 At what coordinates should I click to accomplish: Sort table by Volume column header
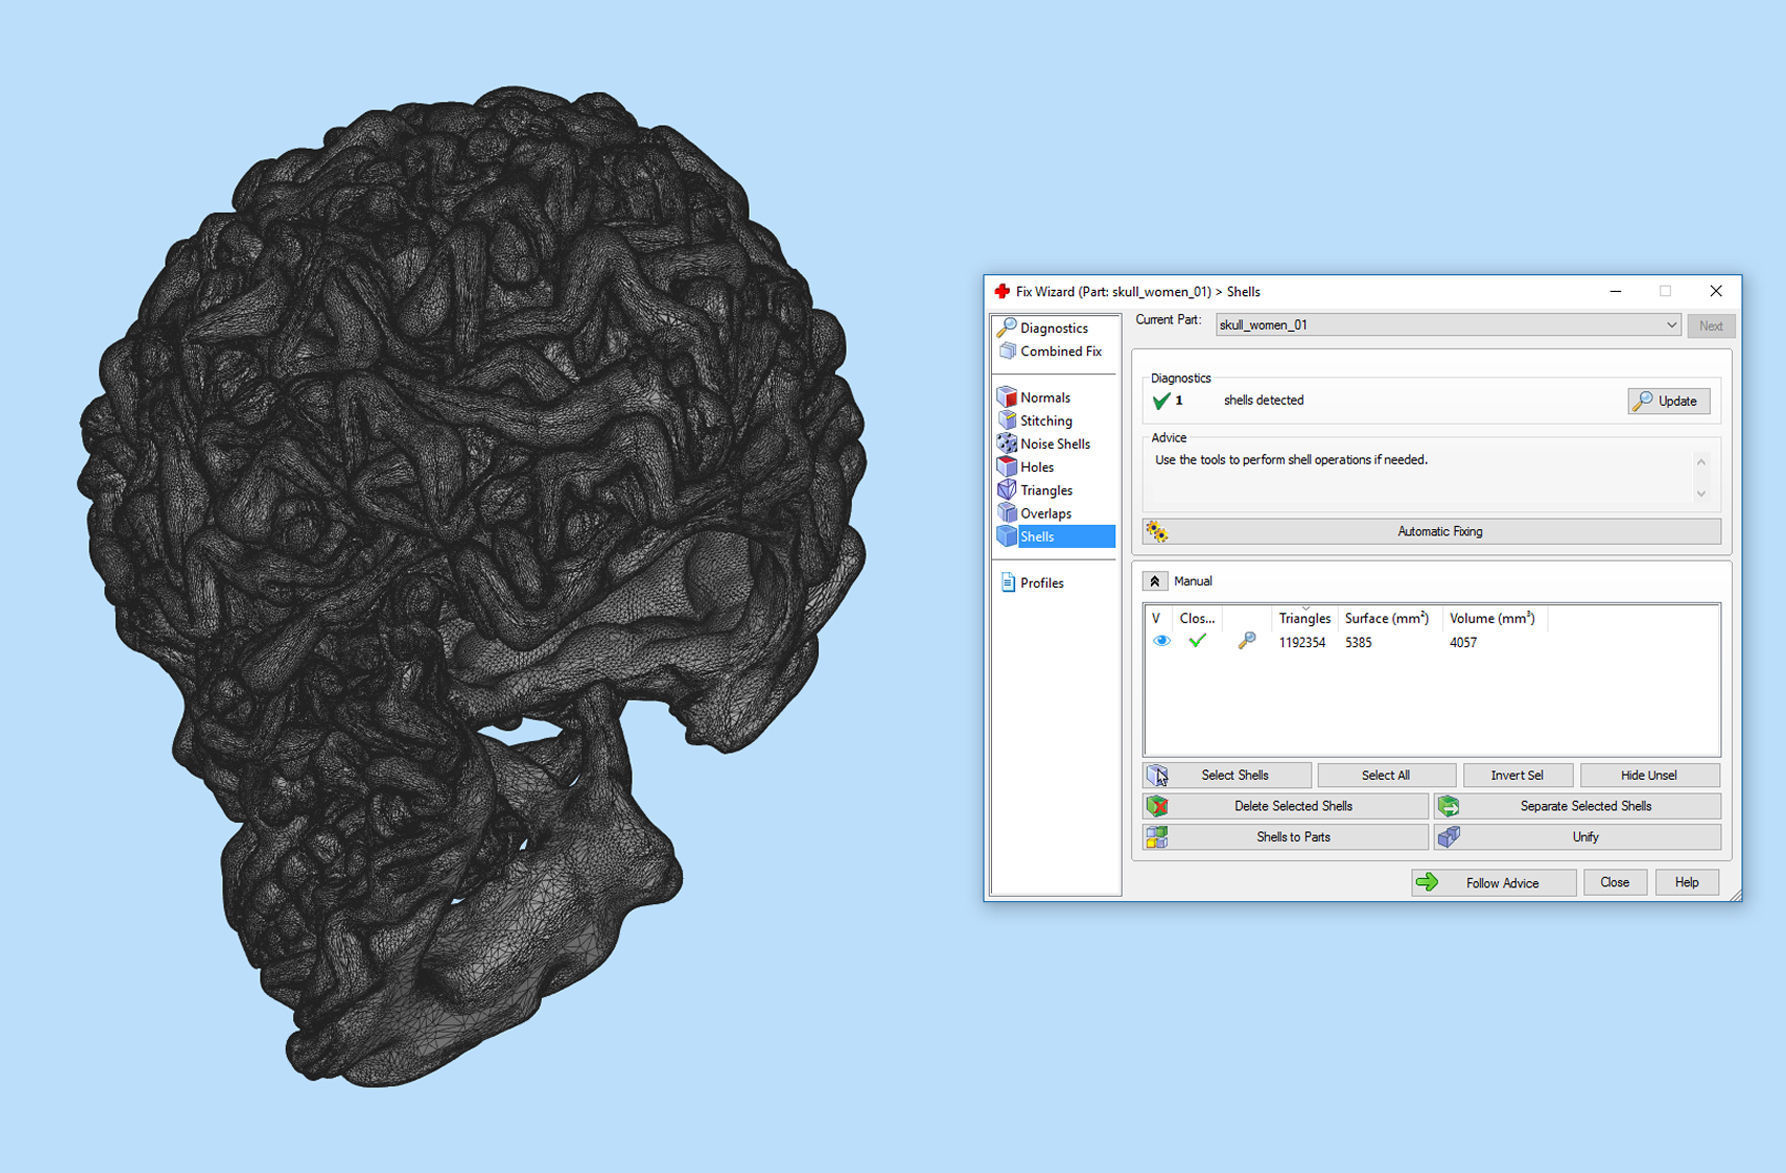(x=1492, y=618)
